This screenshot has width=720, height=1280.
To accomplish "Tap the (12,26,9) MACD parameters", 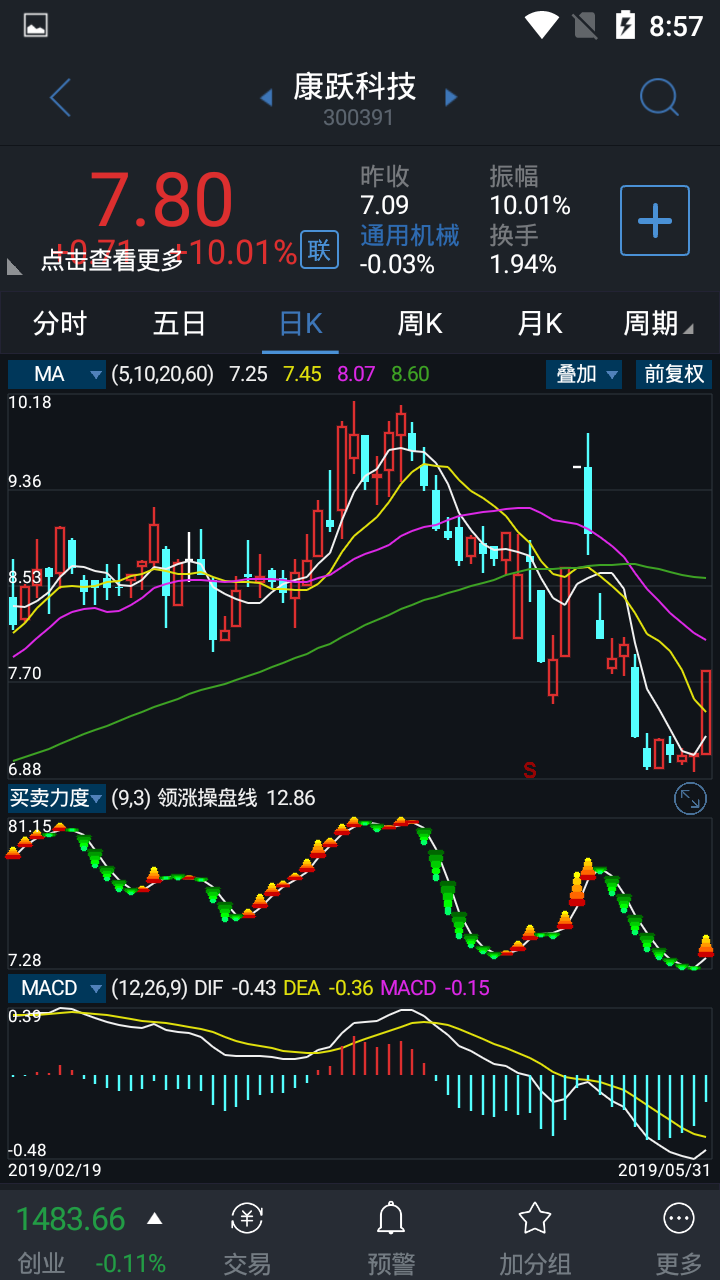I will coord(149,988).
